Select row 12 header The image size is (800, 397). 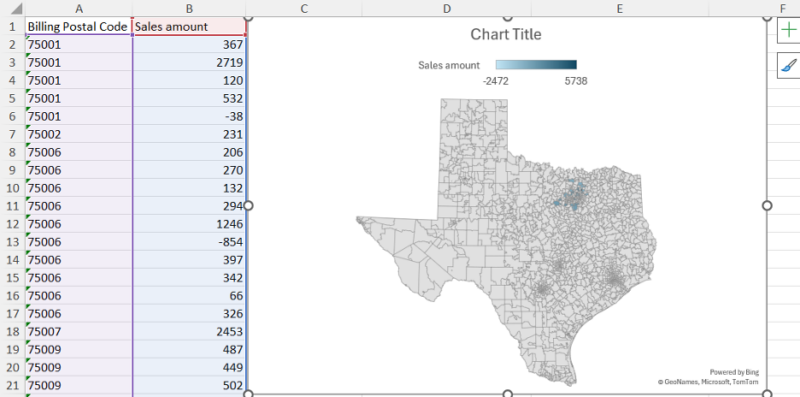[12, 224]
